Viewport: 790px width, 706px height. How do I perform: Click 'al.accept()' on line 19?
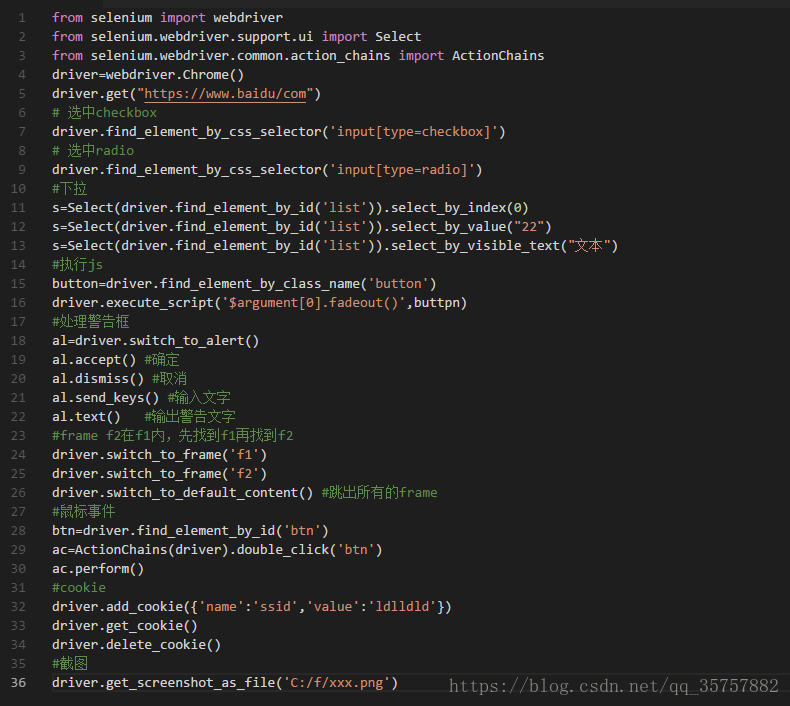pos(94,360)
